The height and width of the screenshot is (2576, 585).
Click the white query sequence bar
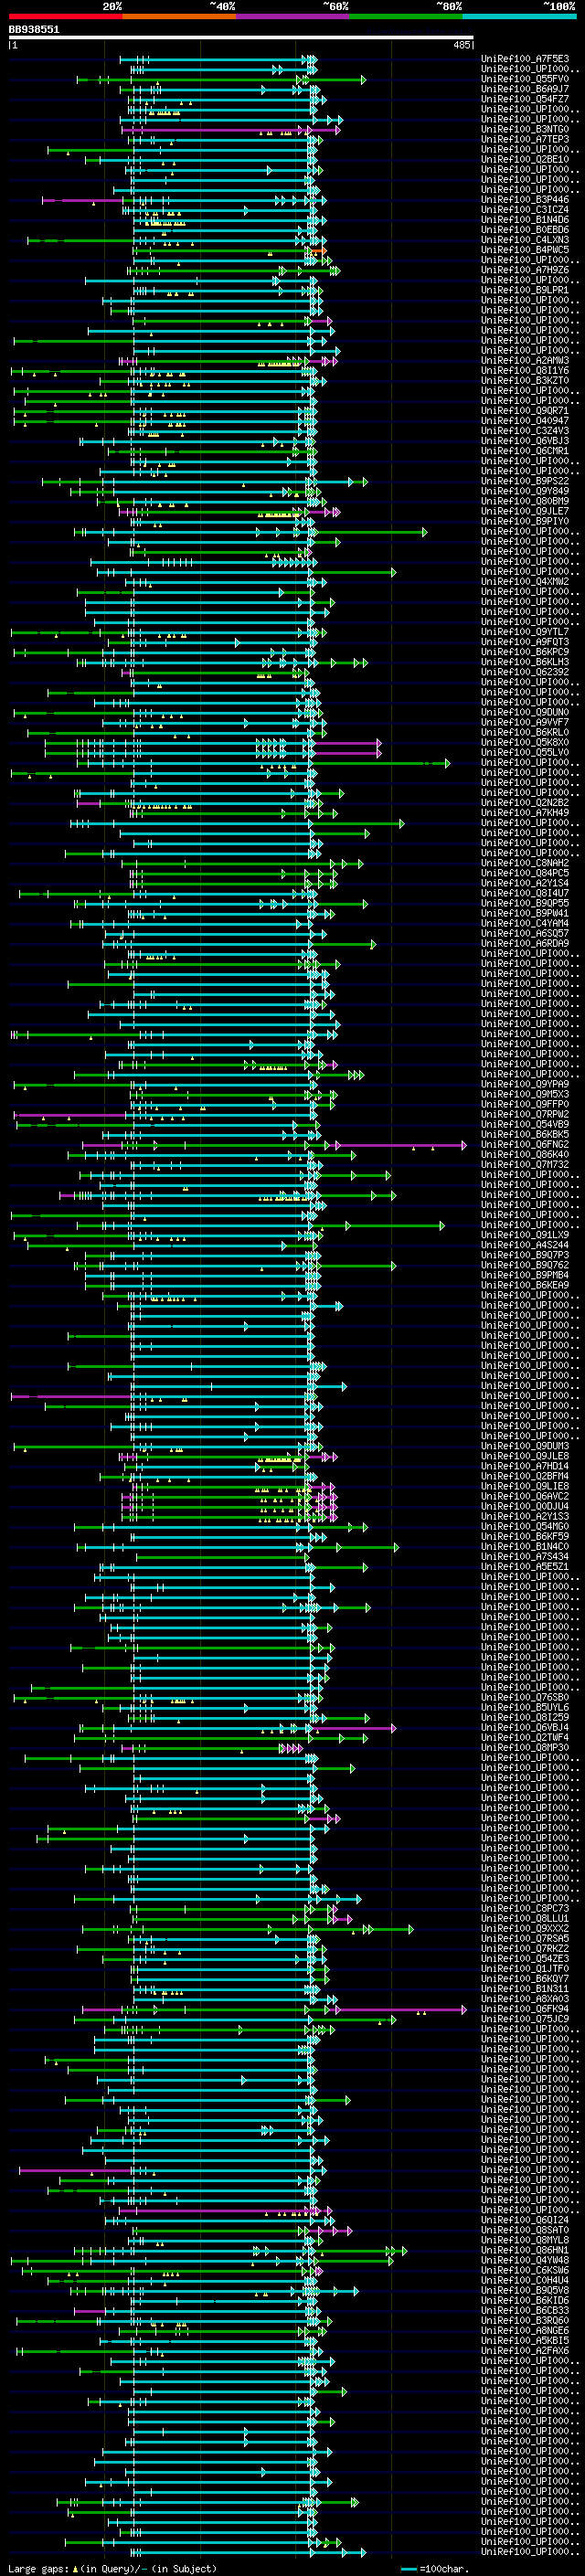click(241, 38)
